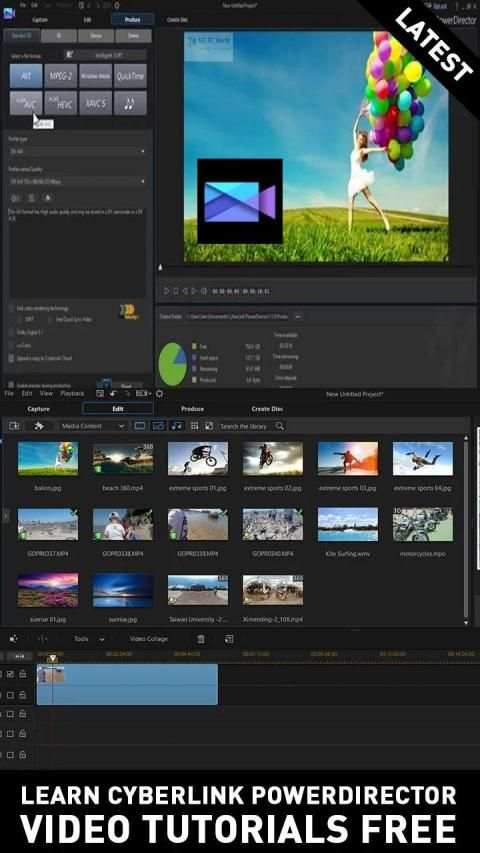480x853 pixels.
Task: Choose the MPEG-2 output format
Action: tap(60, 76)
